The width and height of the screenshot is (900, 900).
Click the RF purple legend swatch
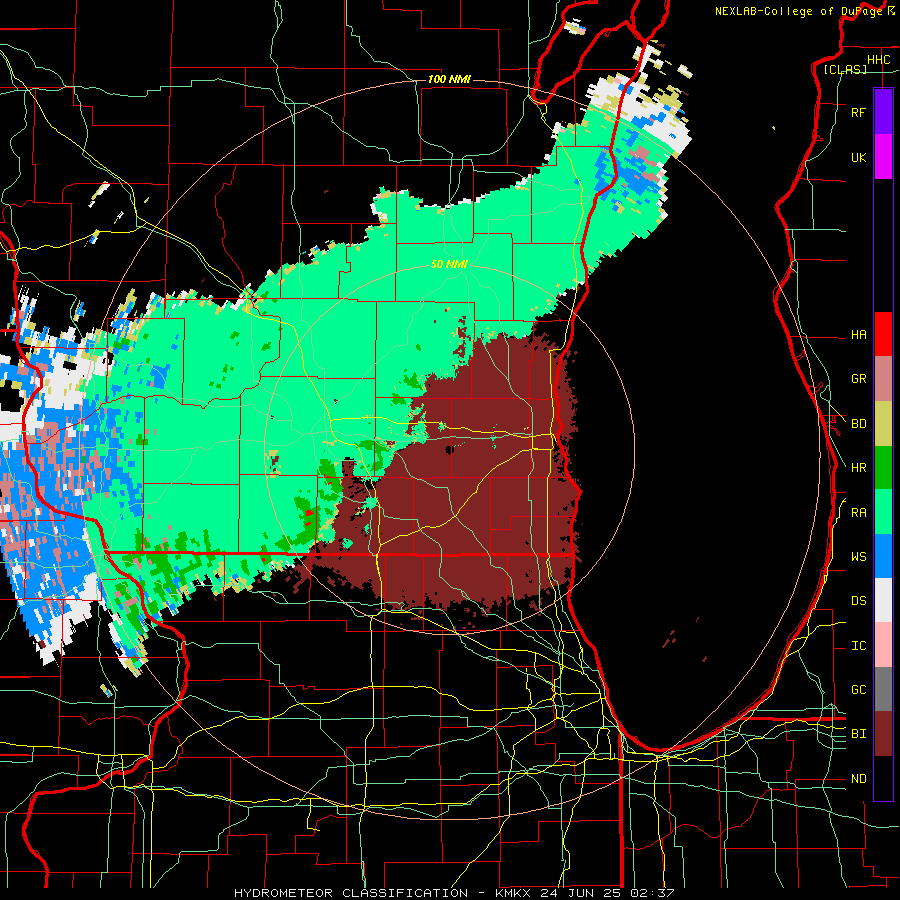pyautogui.click(x=883, y=112)
